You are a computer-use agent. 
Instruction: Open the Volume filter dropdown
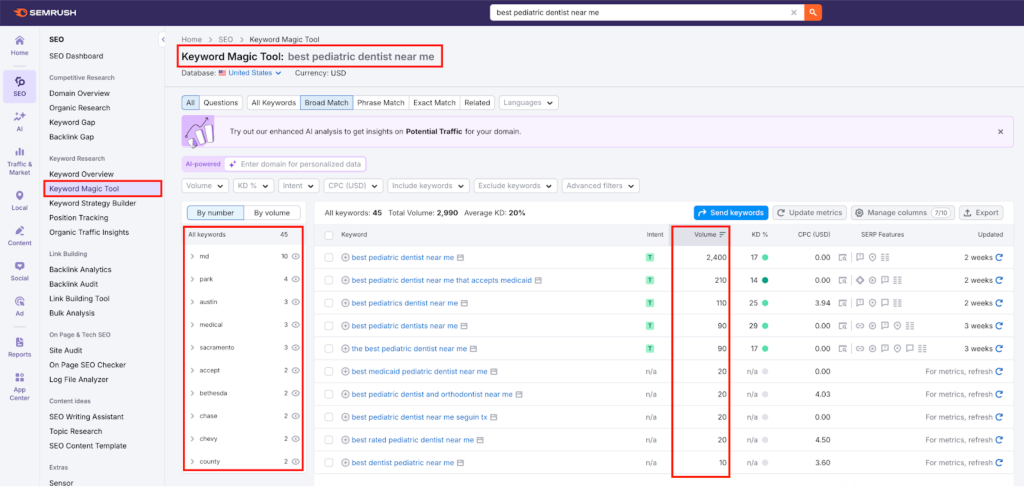pyautogui.click(x=205, y=185)
